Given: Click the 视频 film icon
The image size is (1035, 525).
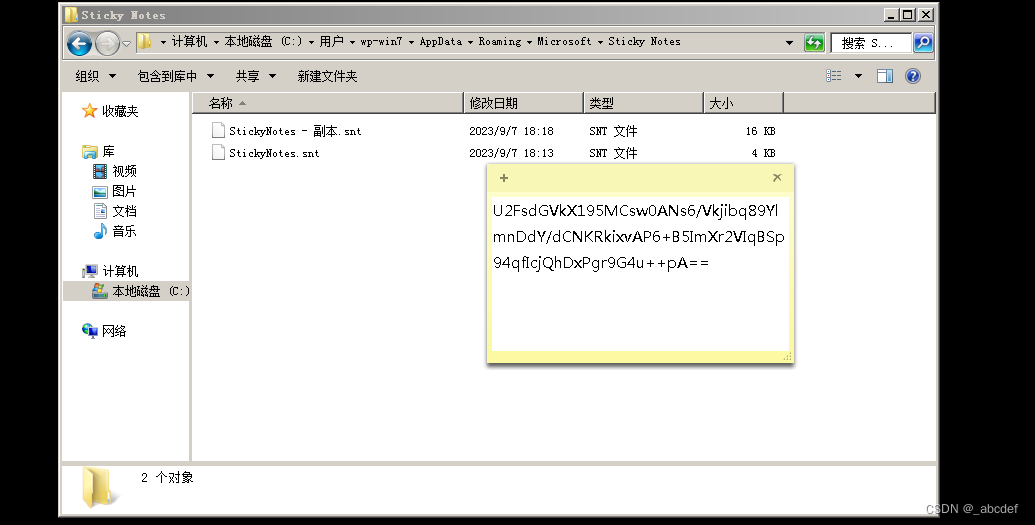Looking at the screenshot, I should (x=100, y=172).
